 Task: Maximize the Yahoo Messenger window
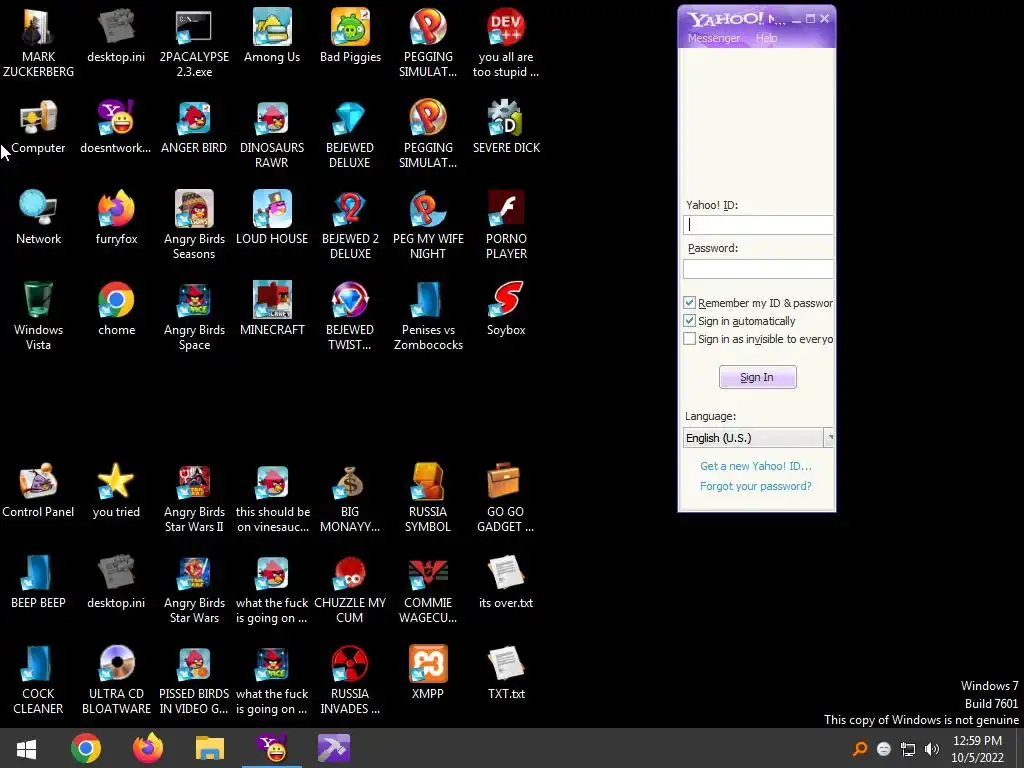(x=810, y=19)
